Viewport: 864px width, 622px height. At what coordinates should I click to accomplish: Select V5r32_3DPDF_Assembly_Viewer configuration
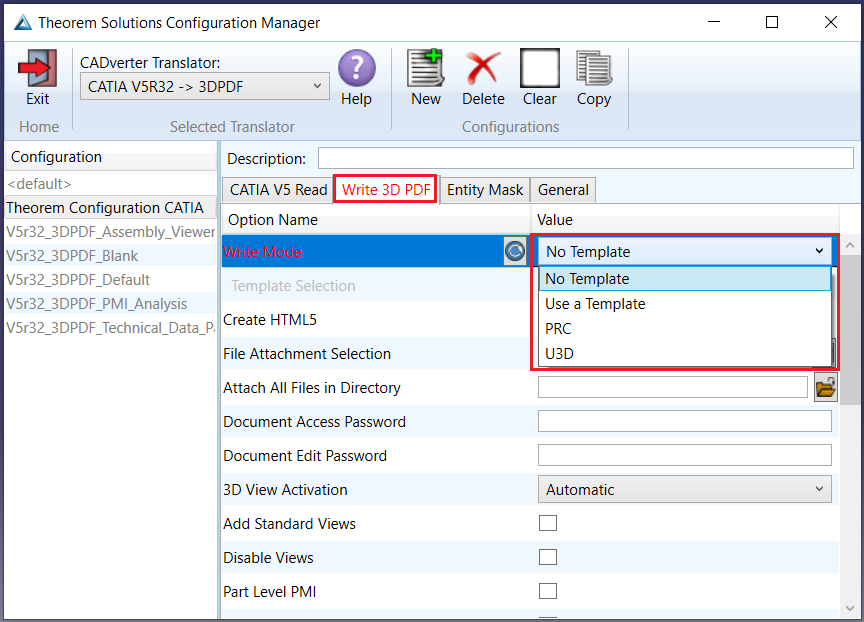110,231
